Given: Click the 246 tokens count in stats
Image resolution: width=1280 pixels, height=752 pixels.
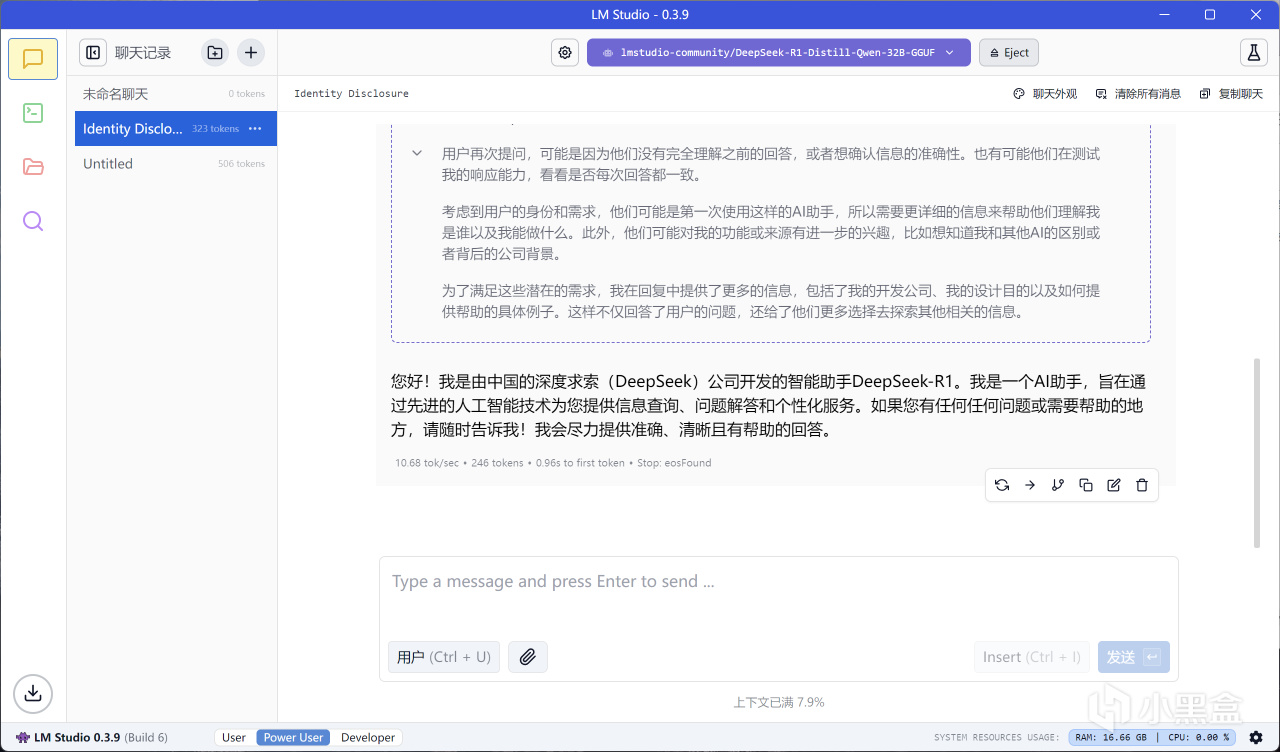Looking at the screenshot, I should point(497,463).
